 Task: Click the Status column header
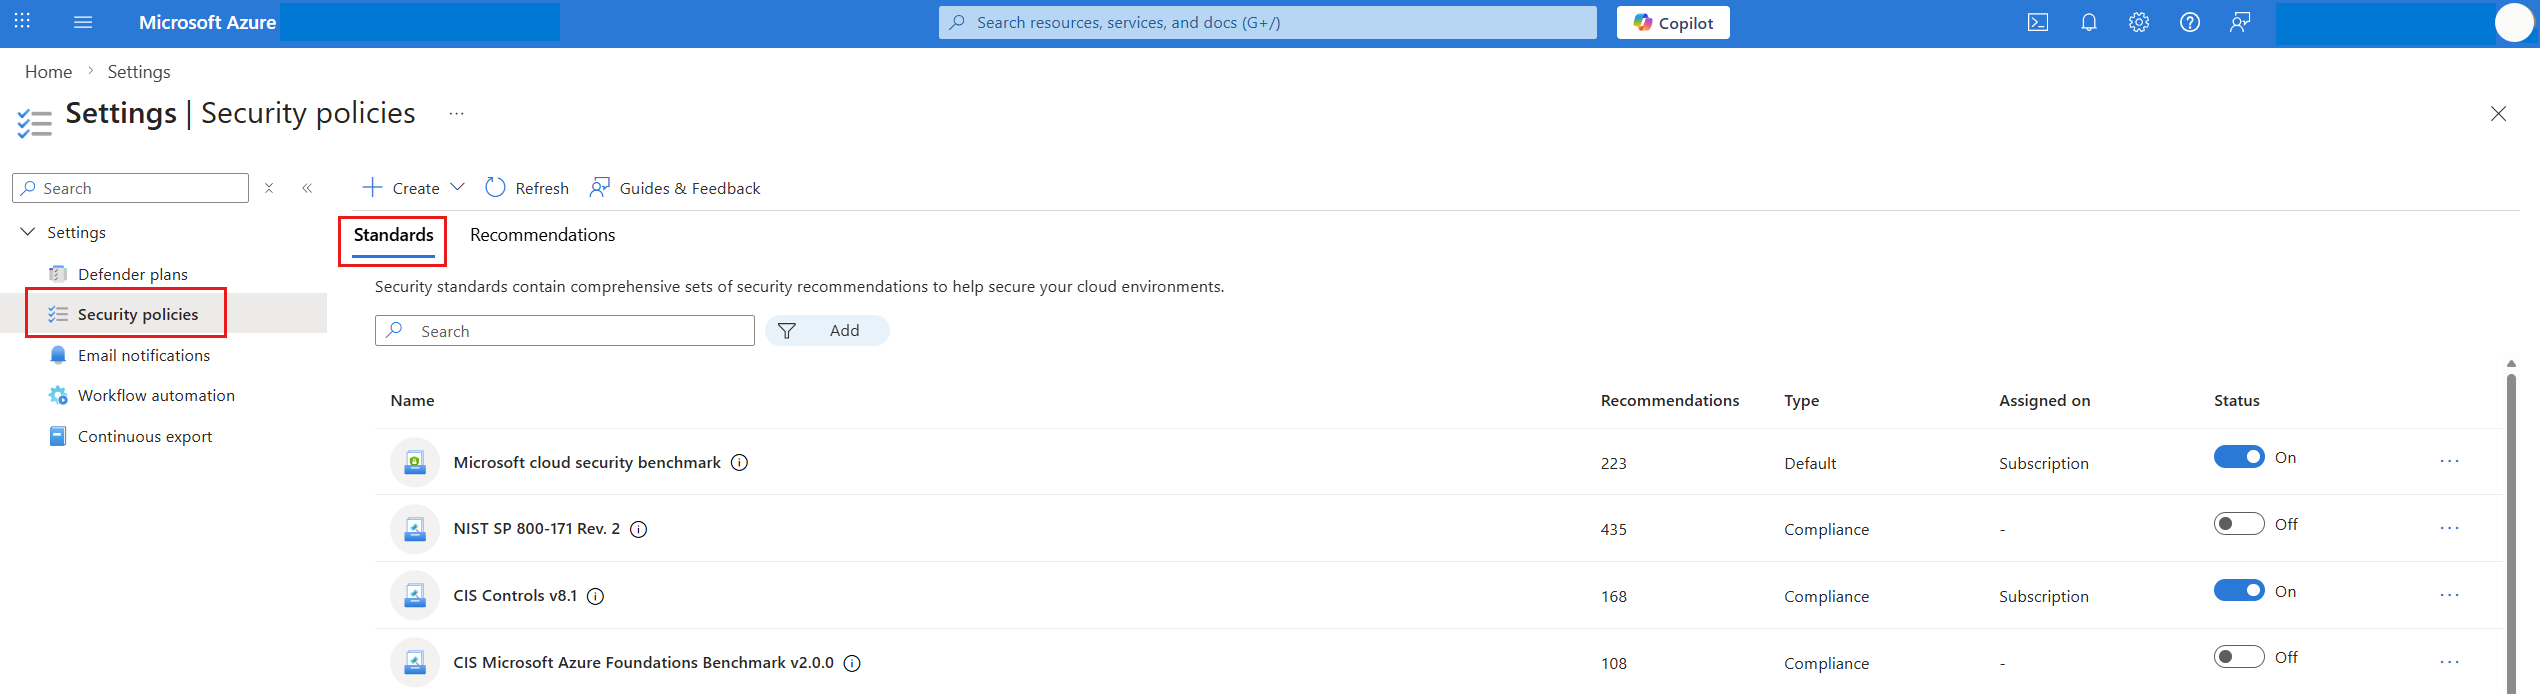2236,401
